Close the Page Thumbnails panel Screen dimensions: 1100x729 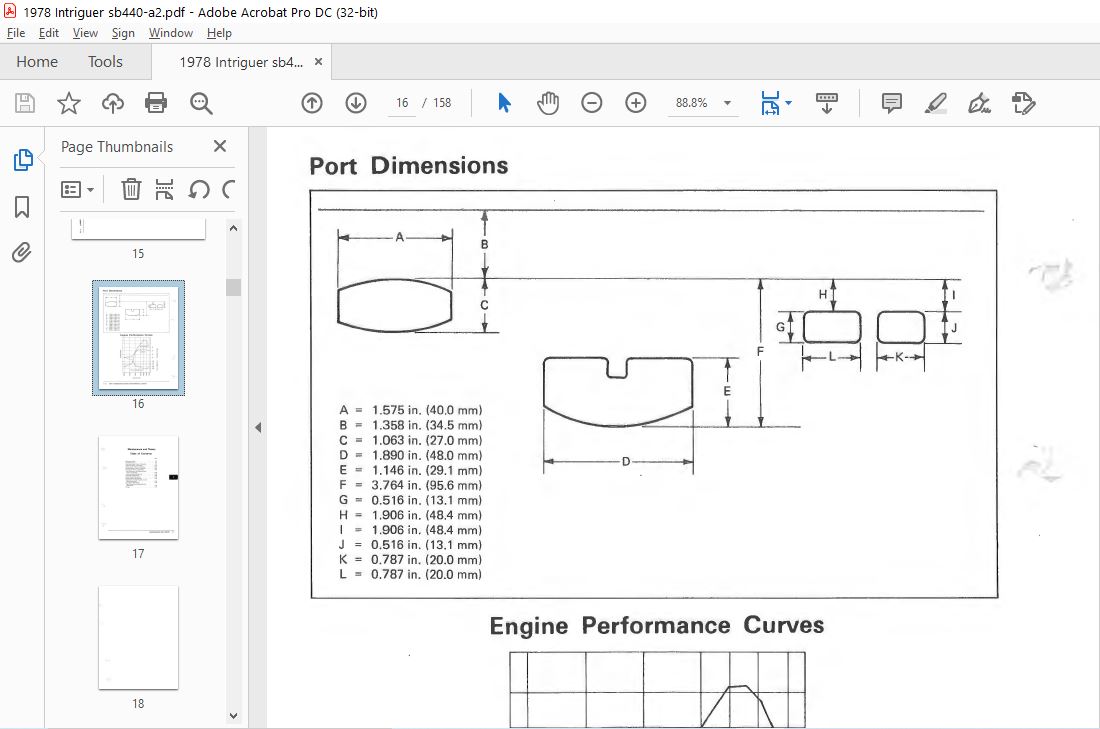tap(220, 146)
